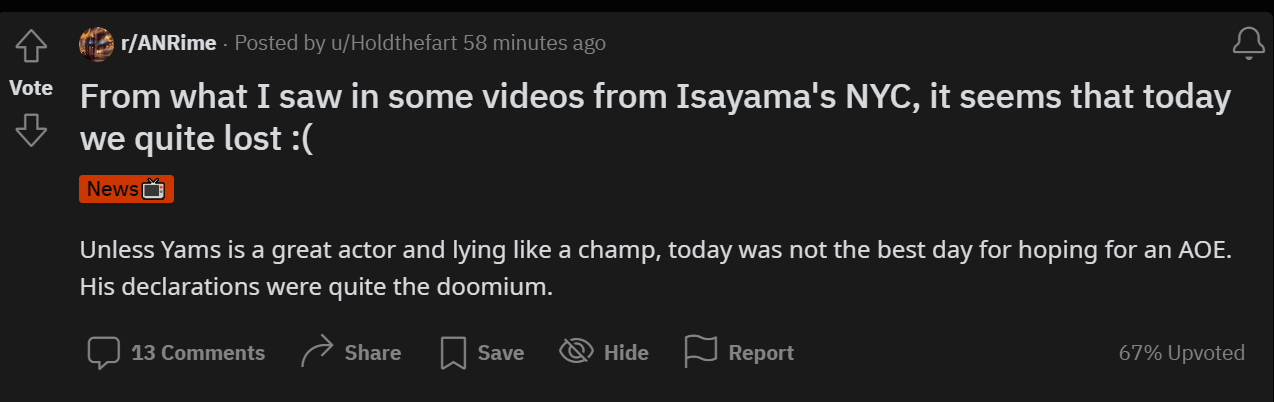This screenshot has height=402, width=1274.
Task: Open the r/ANRime subreddit link
Action: (x=168, y=43)
